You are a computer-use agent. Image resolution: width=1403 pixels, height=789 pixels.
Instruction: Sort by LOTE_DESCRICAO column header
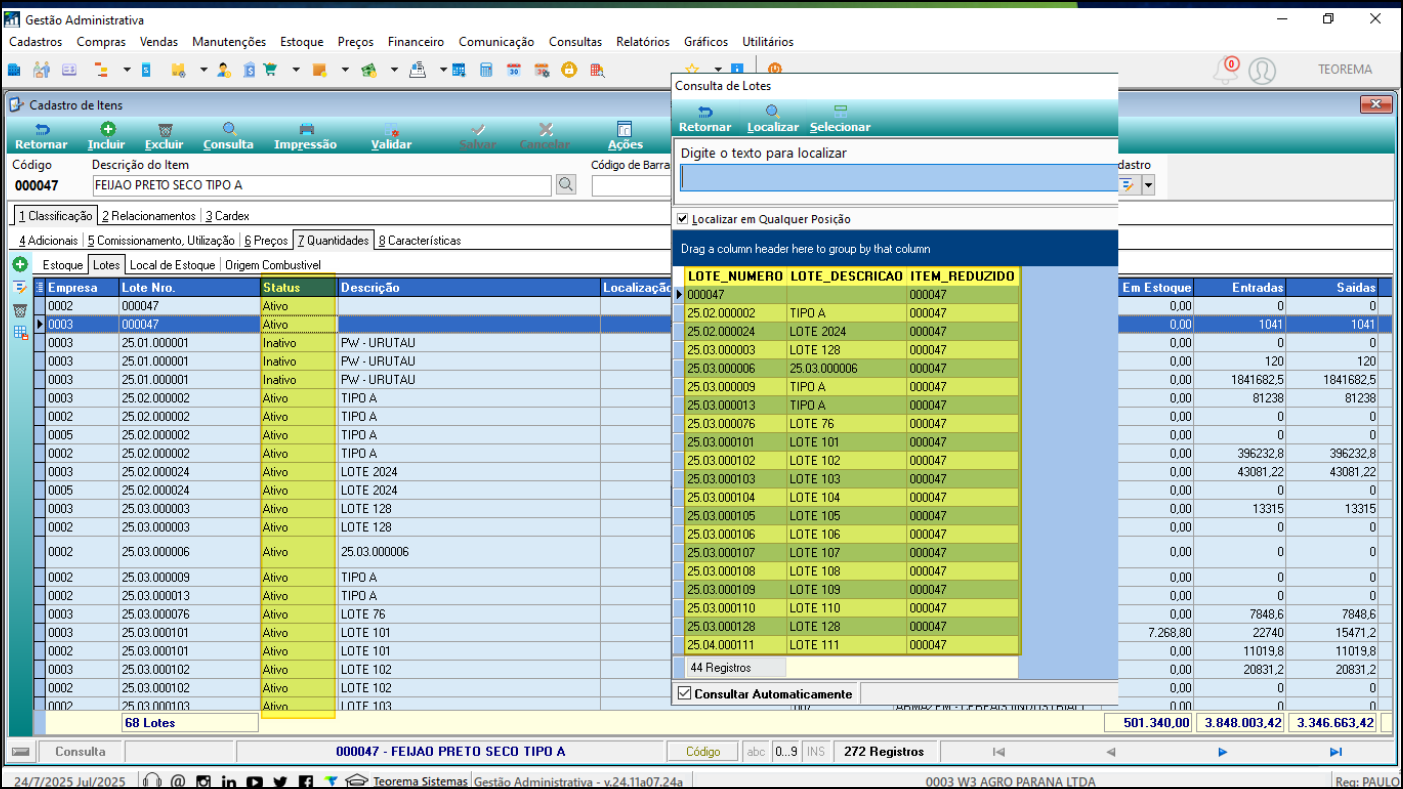[x=846, y=276]
